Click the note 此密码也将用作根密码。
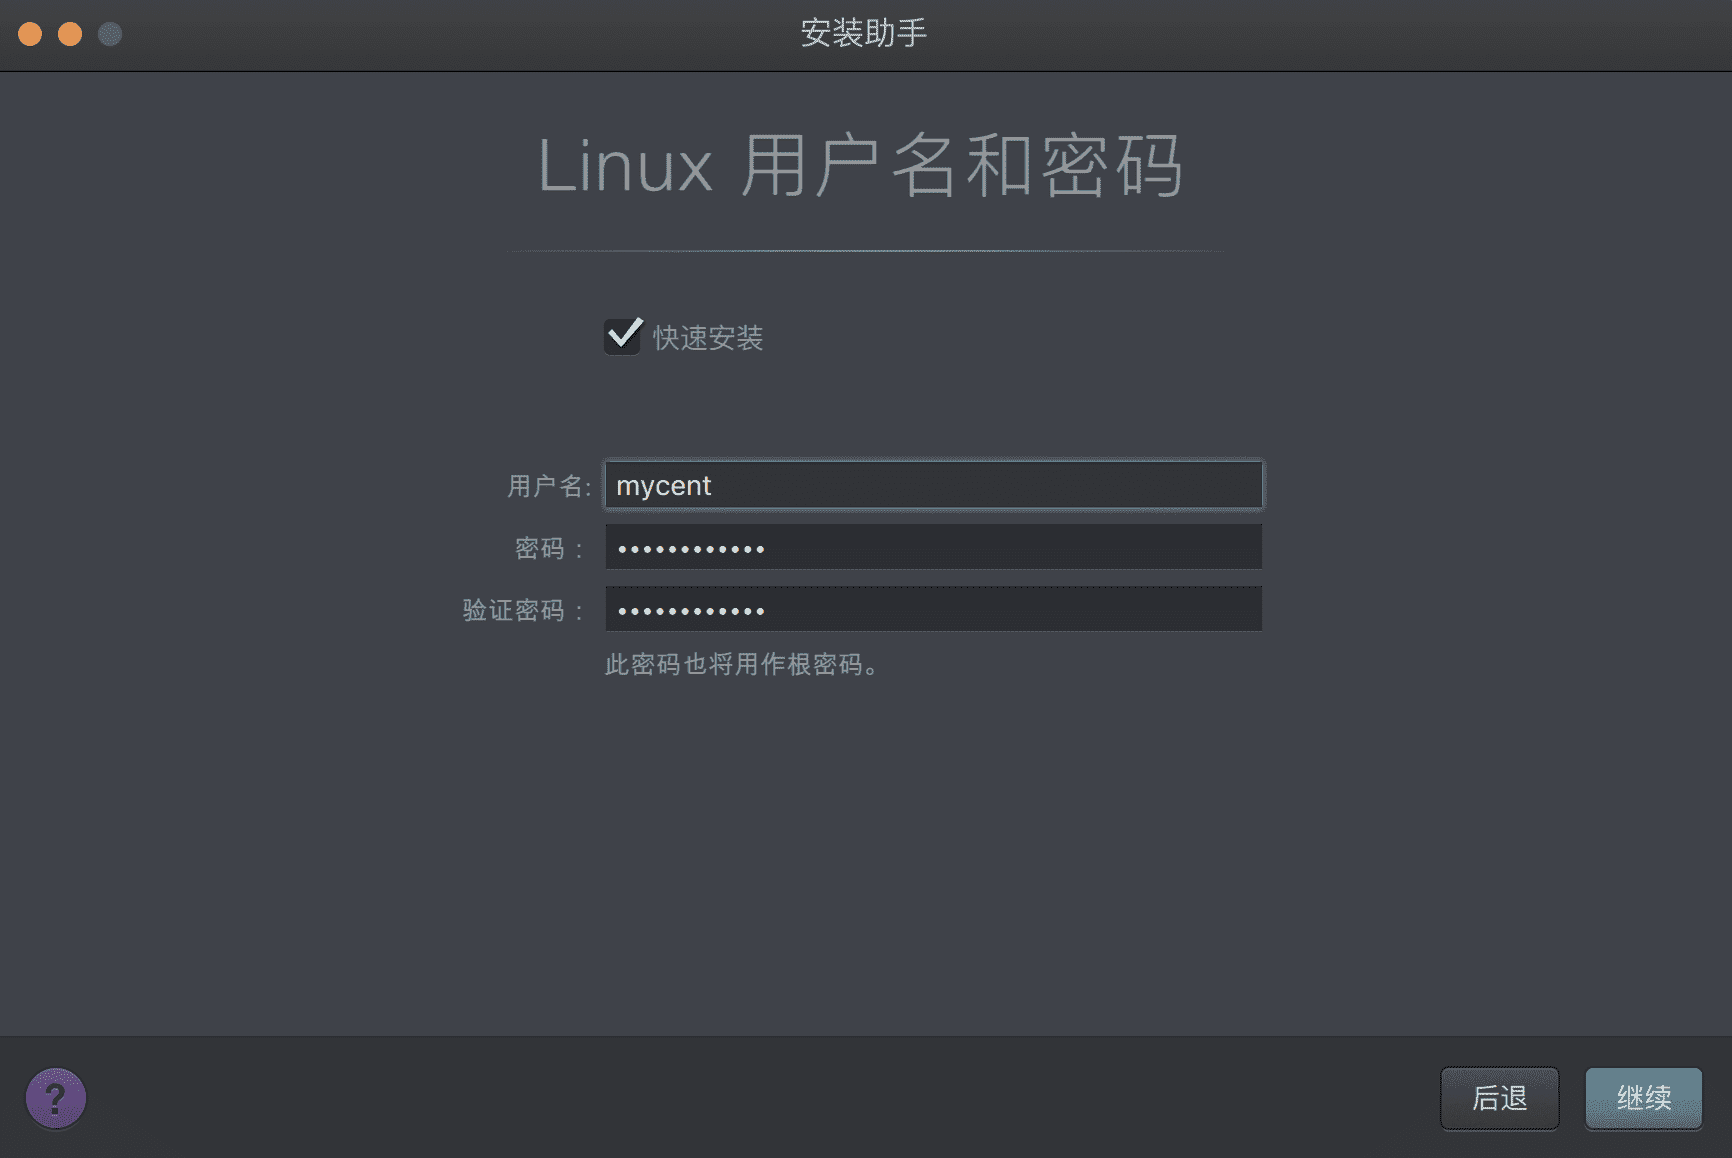The width and height of the screenshot is (1732, 1158). pos(742,665)
